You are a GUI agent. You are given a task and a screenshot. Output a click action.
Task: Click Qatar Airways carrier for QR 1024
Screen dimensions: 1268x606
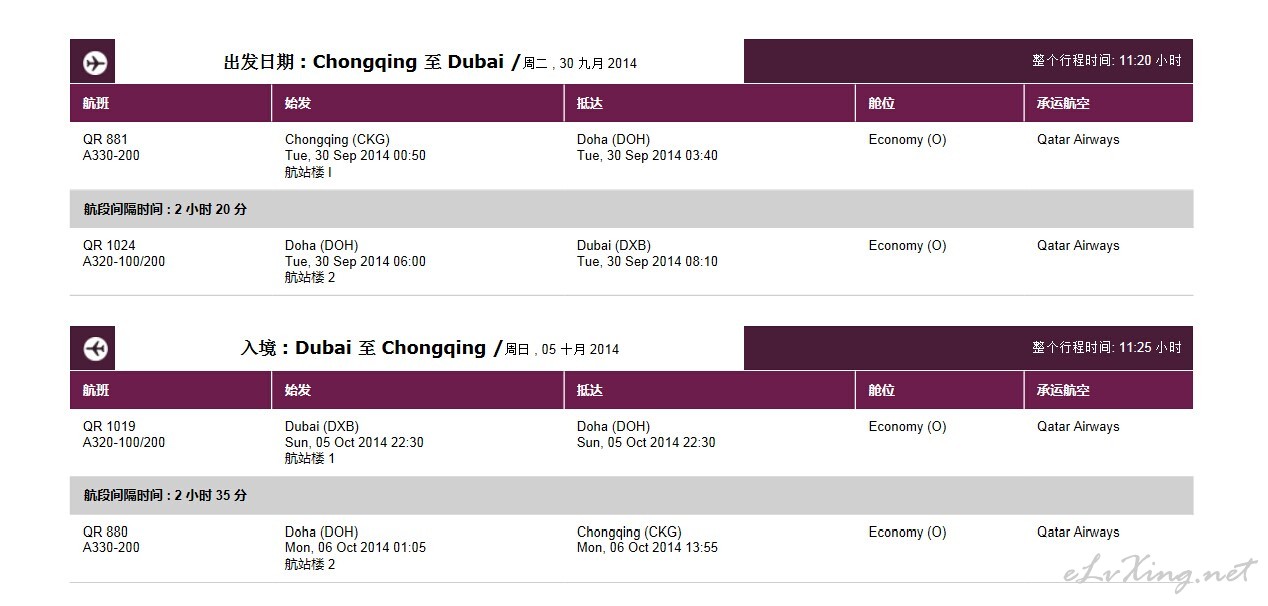pyautogui.click(x=1078, y=246)
